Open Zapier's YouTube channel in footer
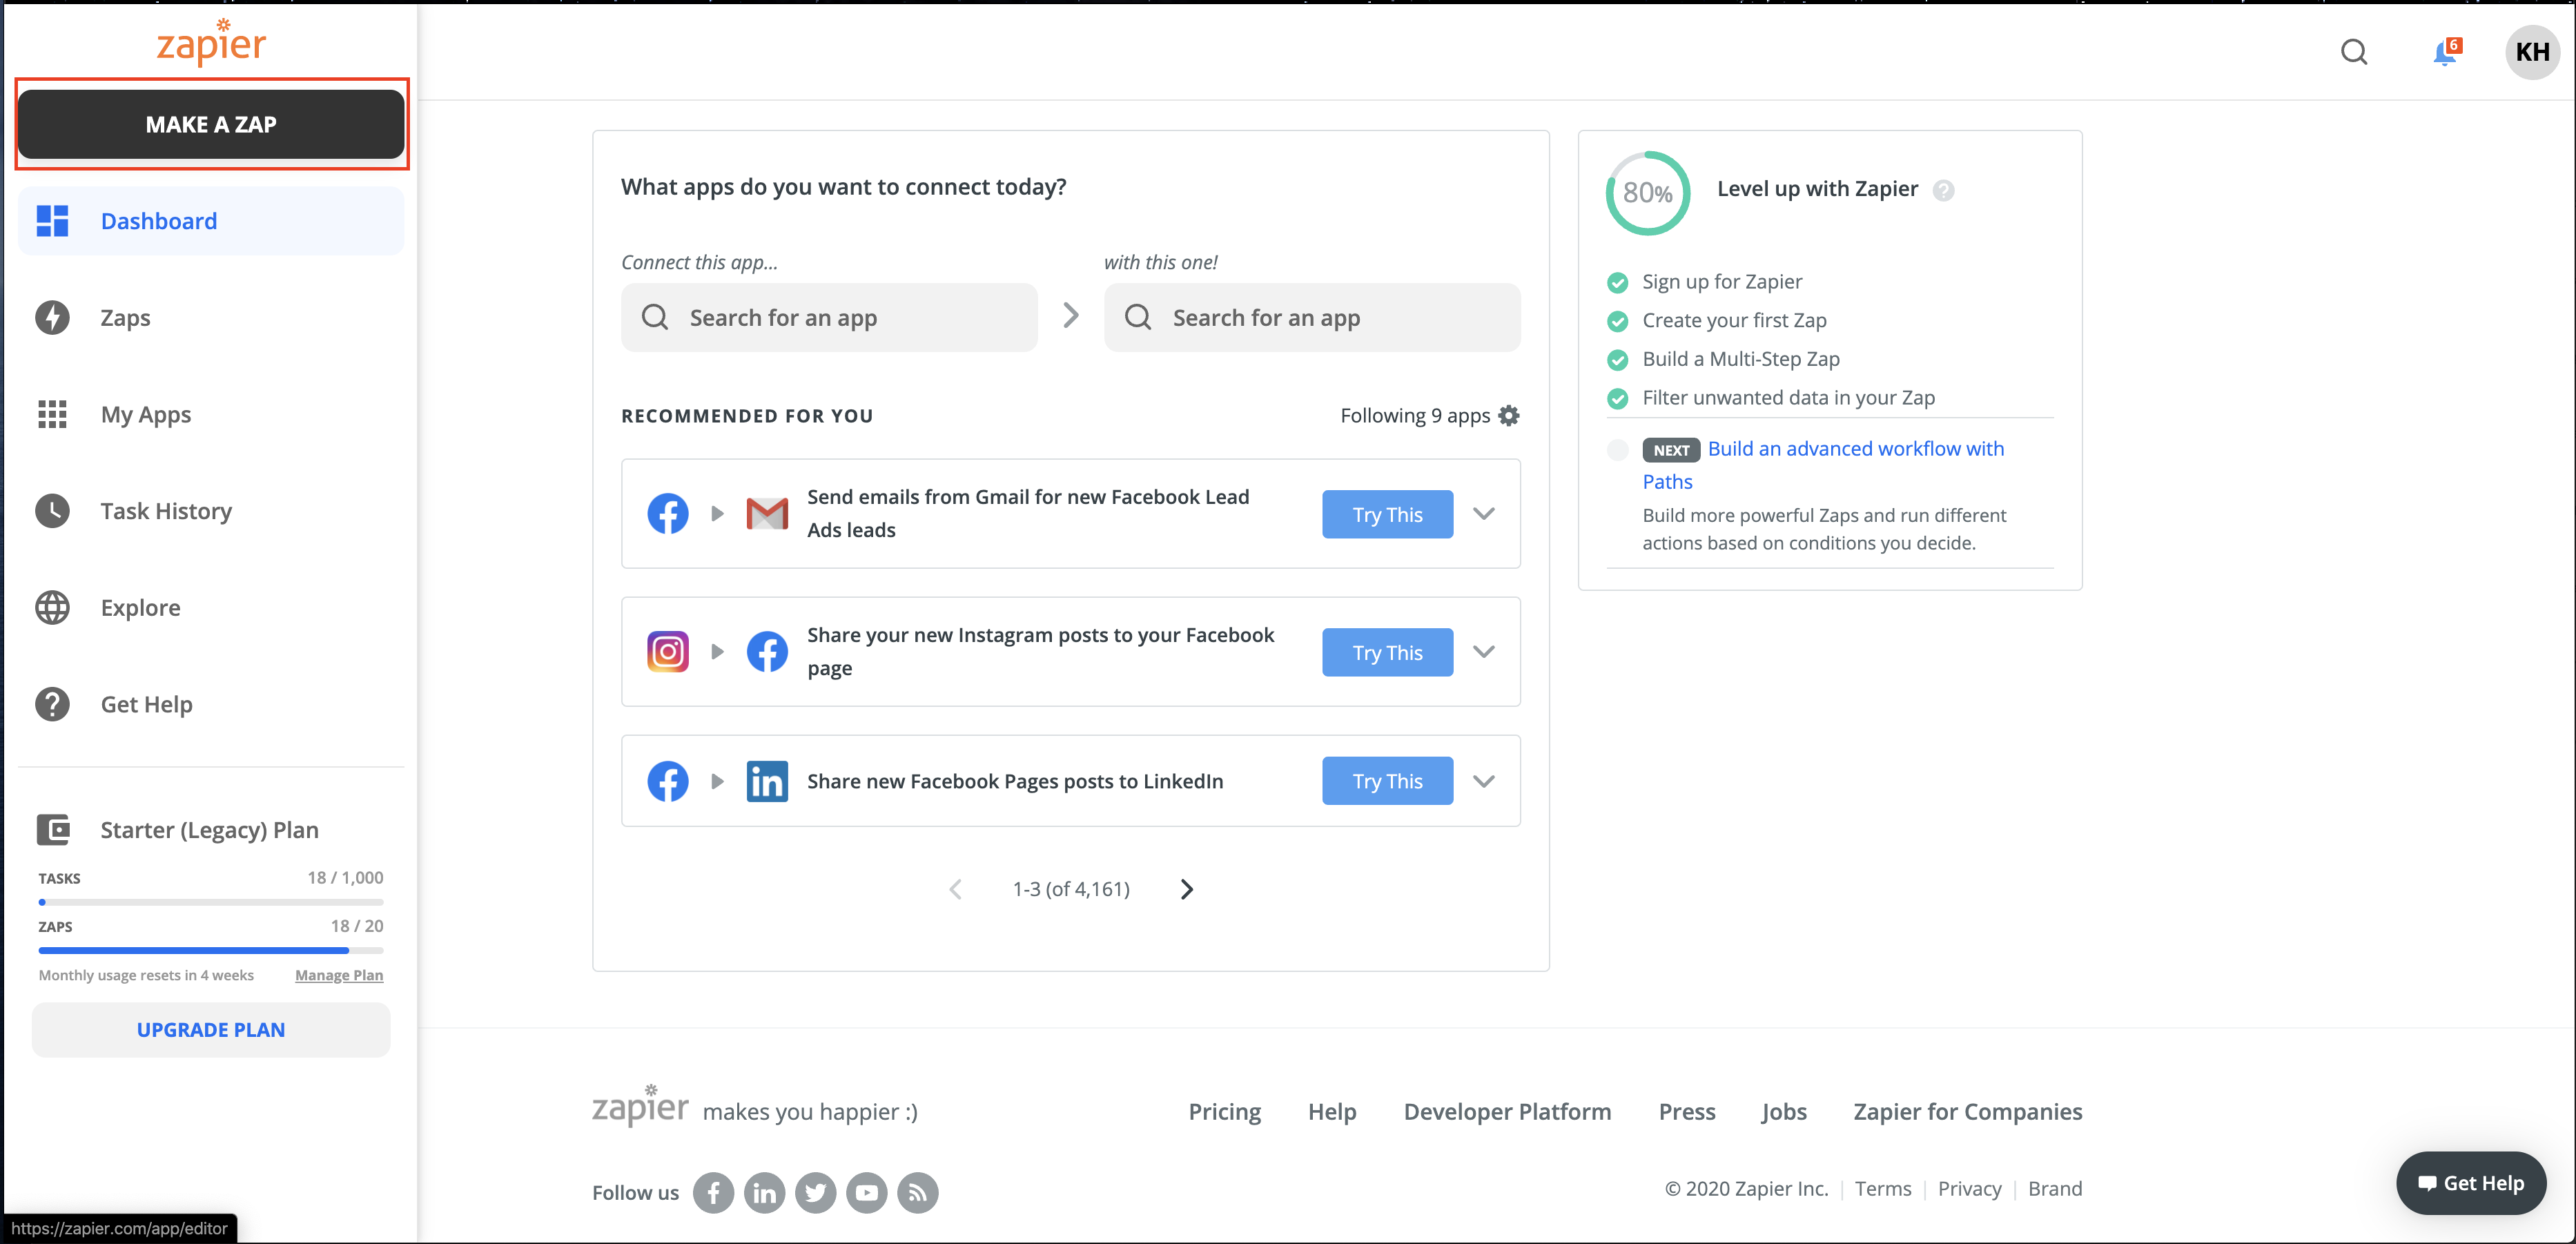The height and width of the screenshot is (1244, 2576). tap(866, 1193)
